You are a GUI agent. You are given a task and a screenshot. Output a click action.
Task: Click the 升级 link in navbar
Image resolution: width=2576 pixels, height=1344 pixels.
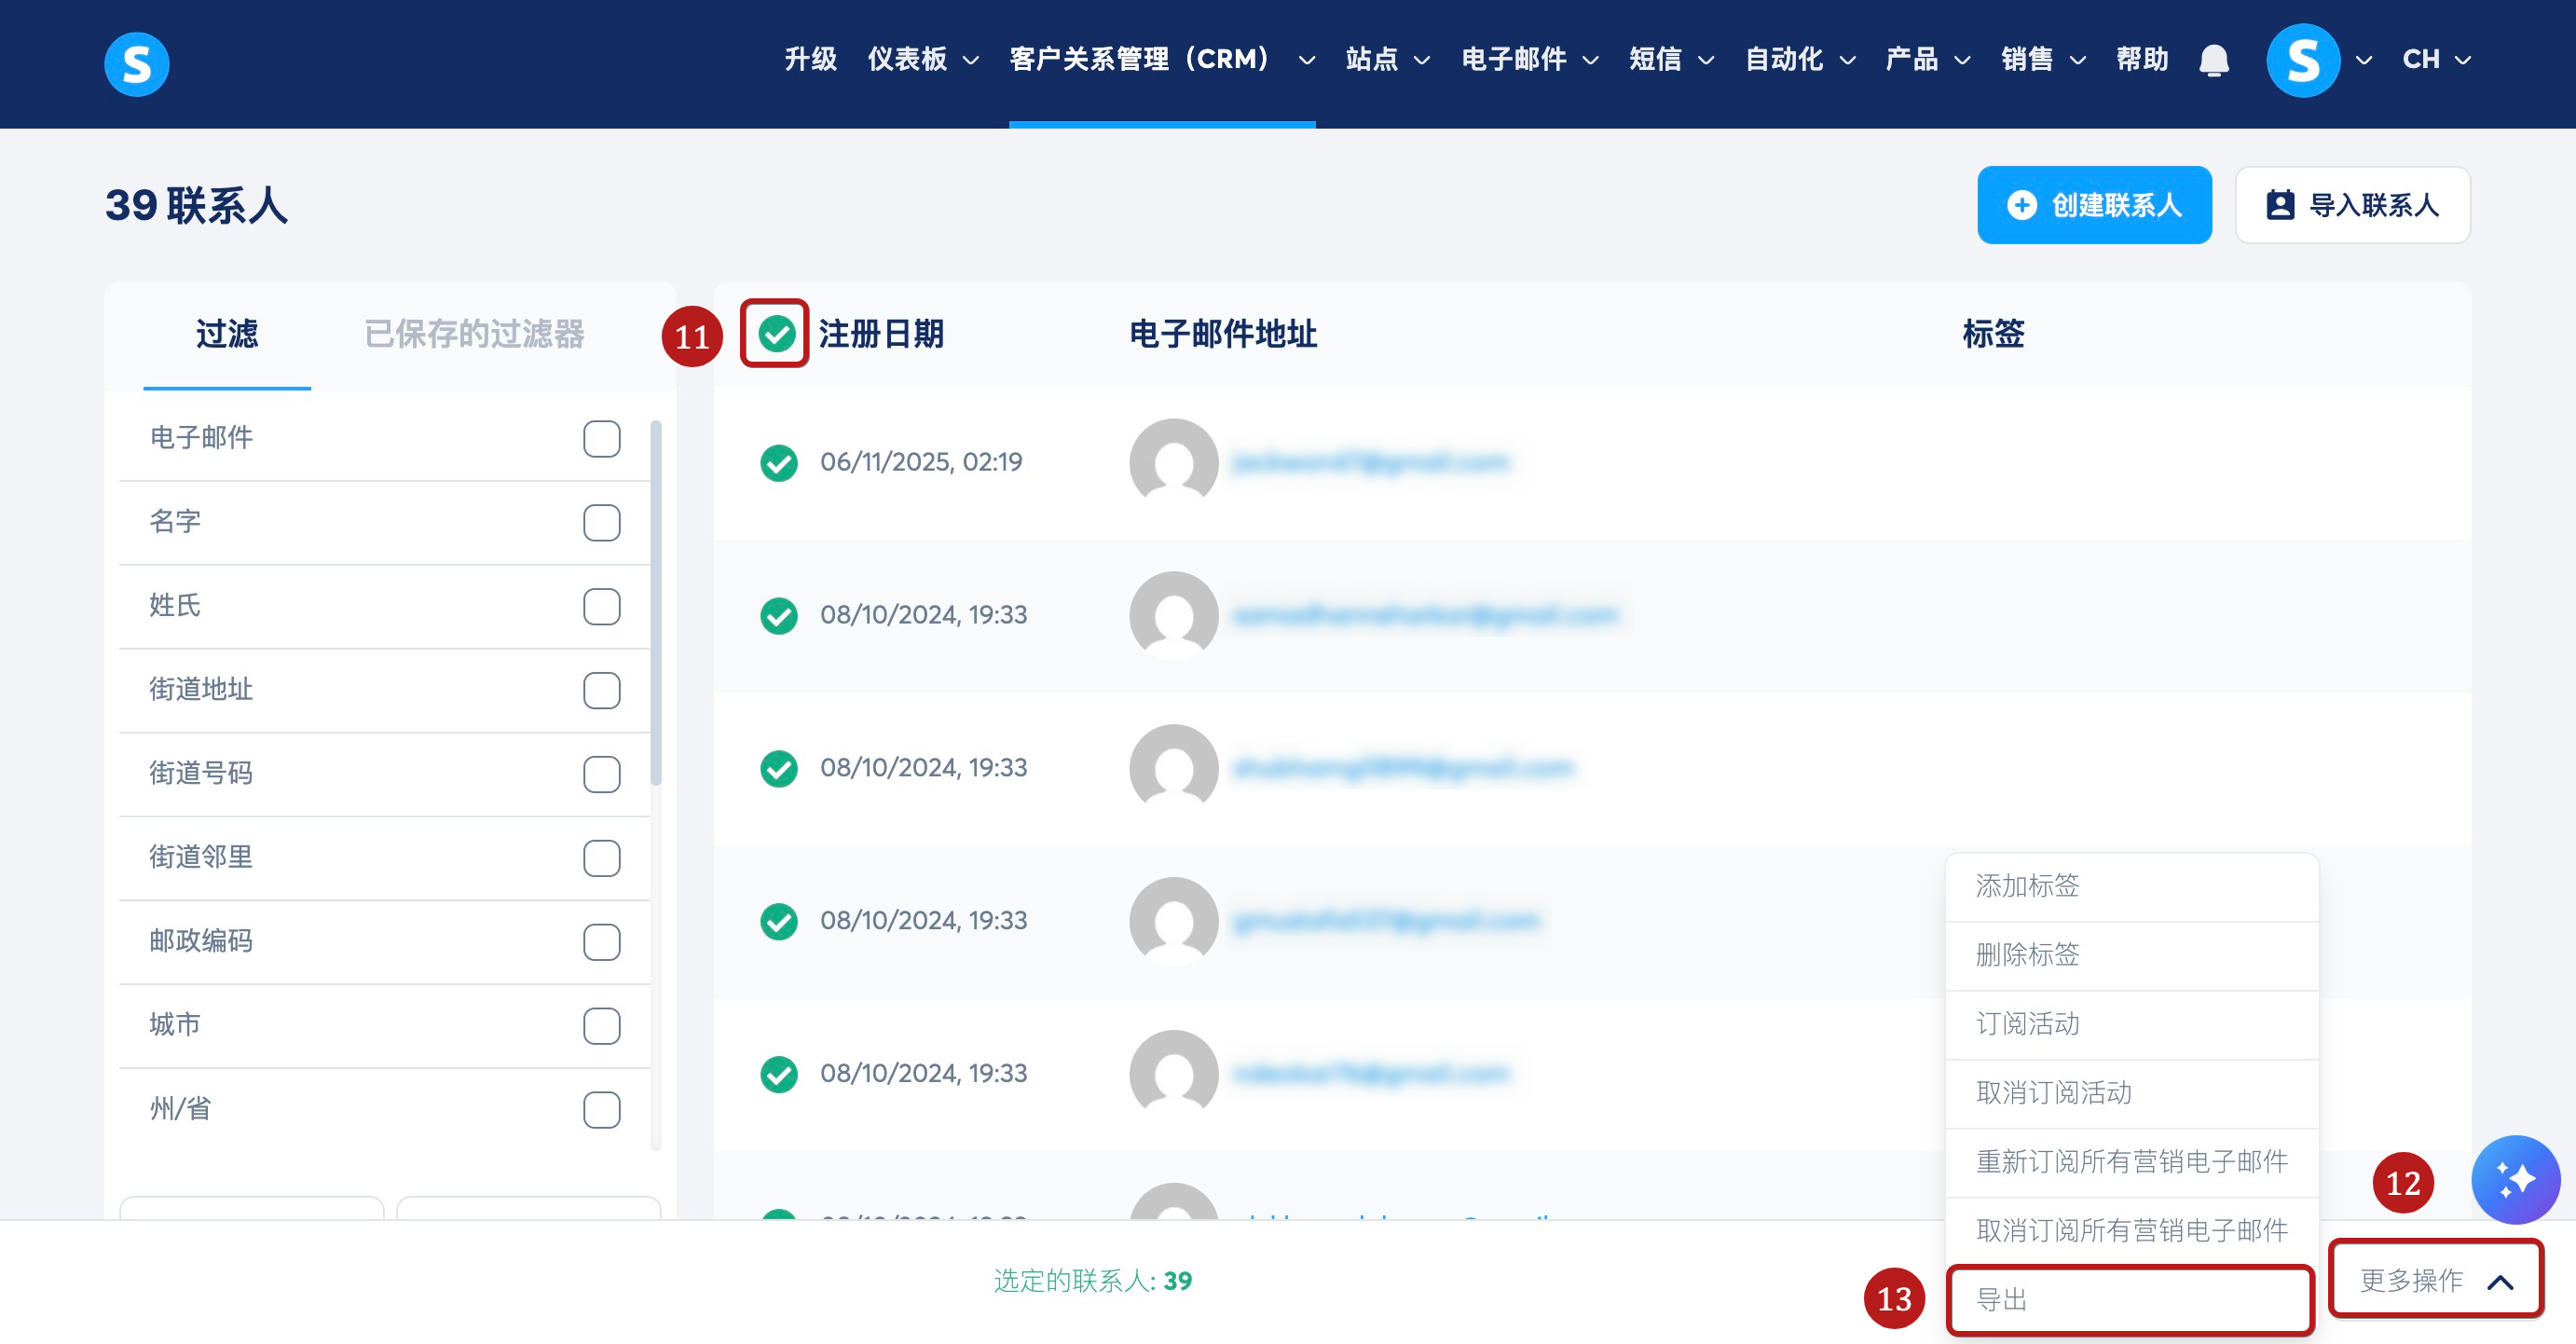pyautogui.click(x=810, y=60)
